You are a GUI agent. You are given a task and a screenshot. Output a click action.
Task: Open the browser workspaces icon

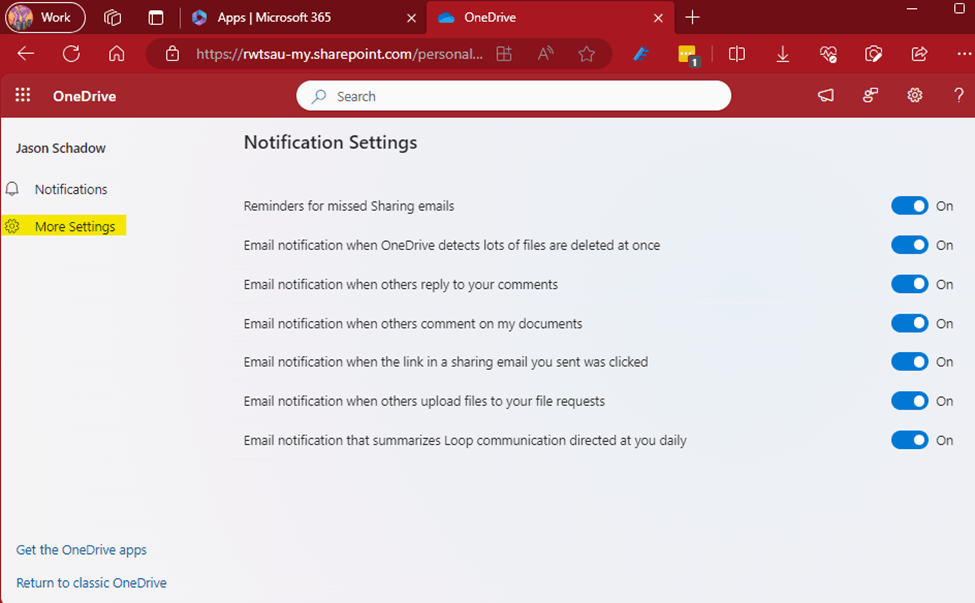click(x=113, y=17)
